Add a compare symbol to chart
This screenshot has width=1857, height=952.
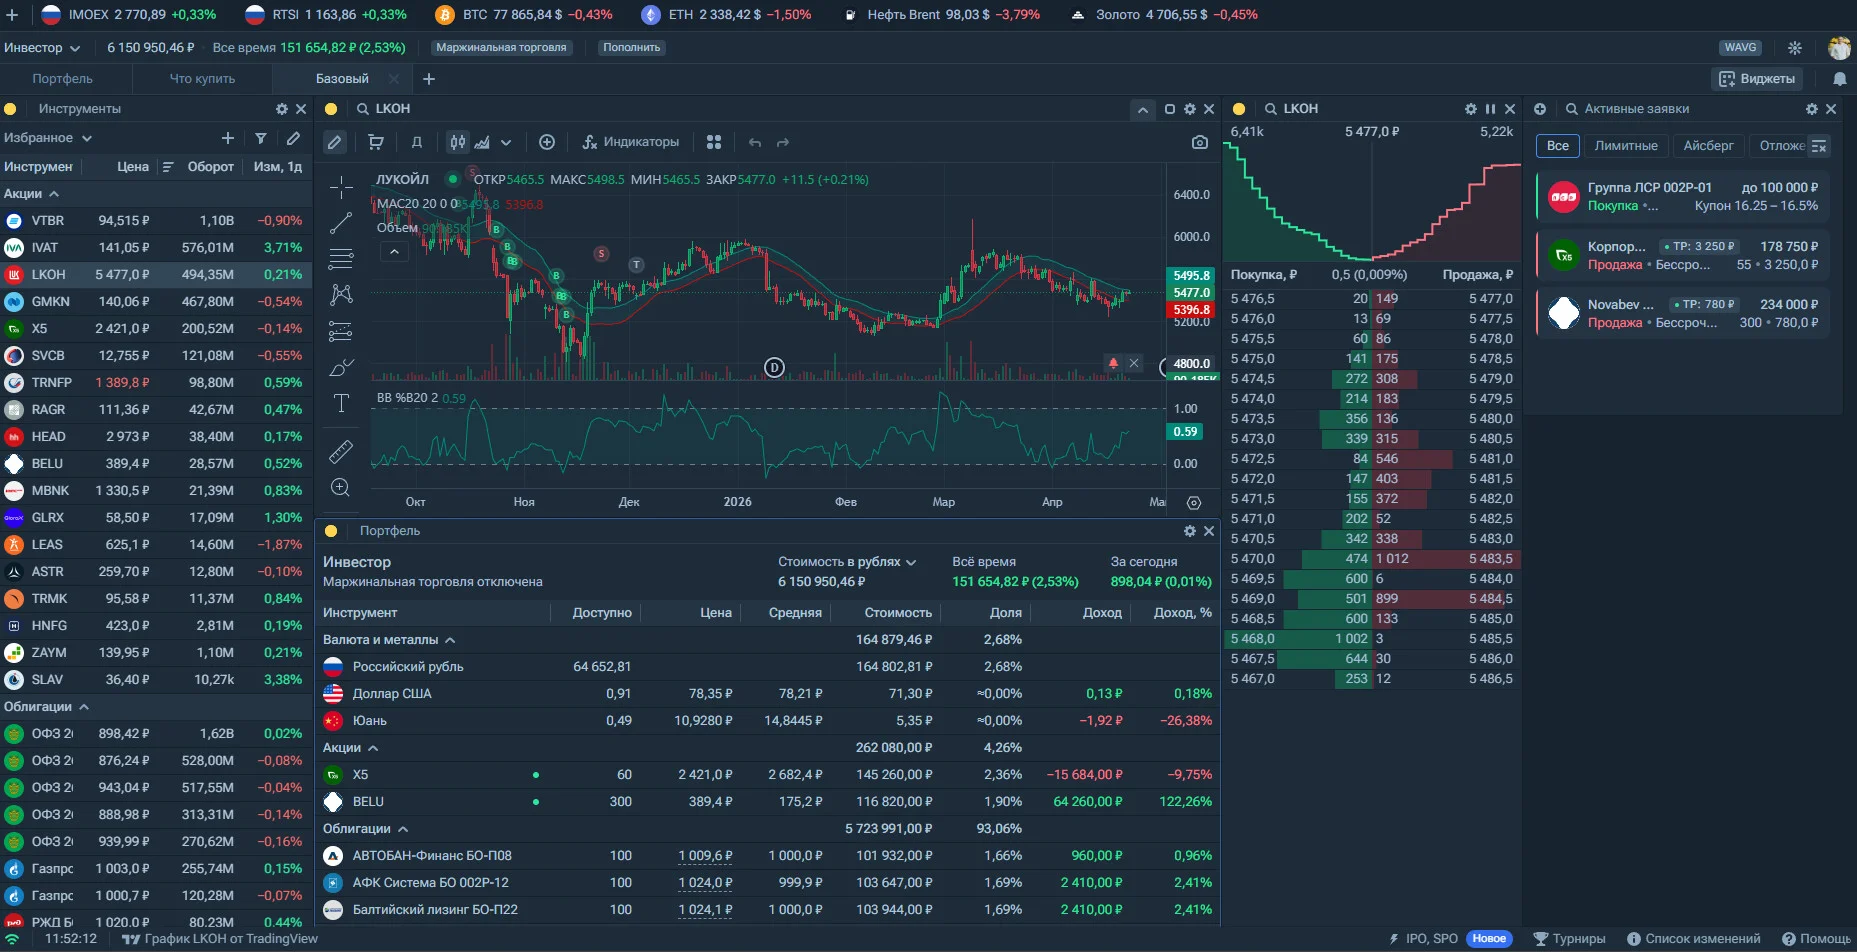pos(547,142)
